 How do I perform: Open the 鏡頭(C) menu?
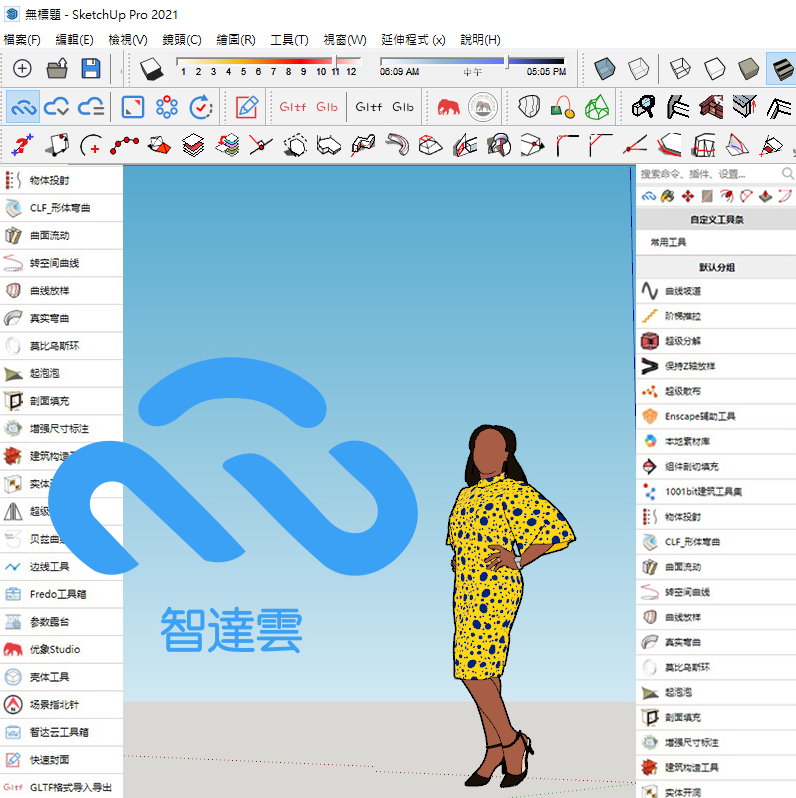181,40
